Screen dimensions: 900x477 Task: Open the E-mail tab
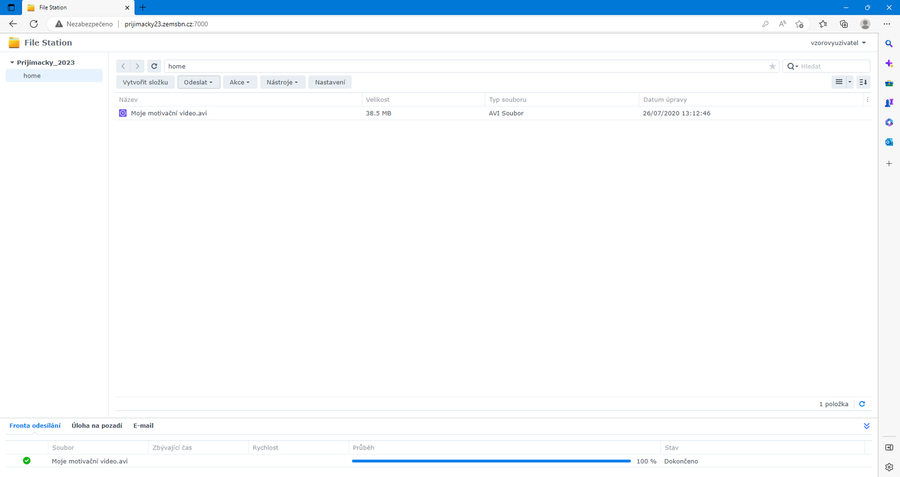click(143, 426)
